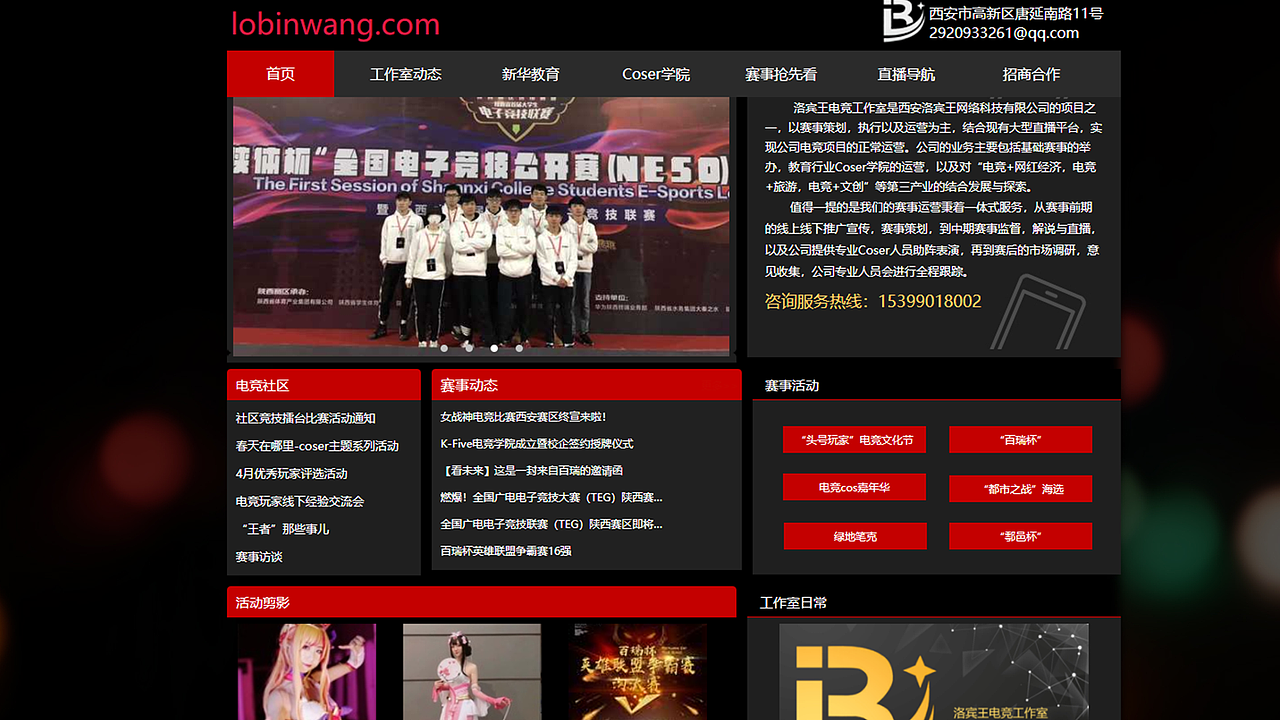Open the 英雄联盟争霸赛 poster thumbnail
The image size is (1280, 720).
(x=638, y=672)
